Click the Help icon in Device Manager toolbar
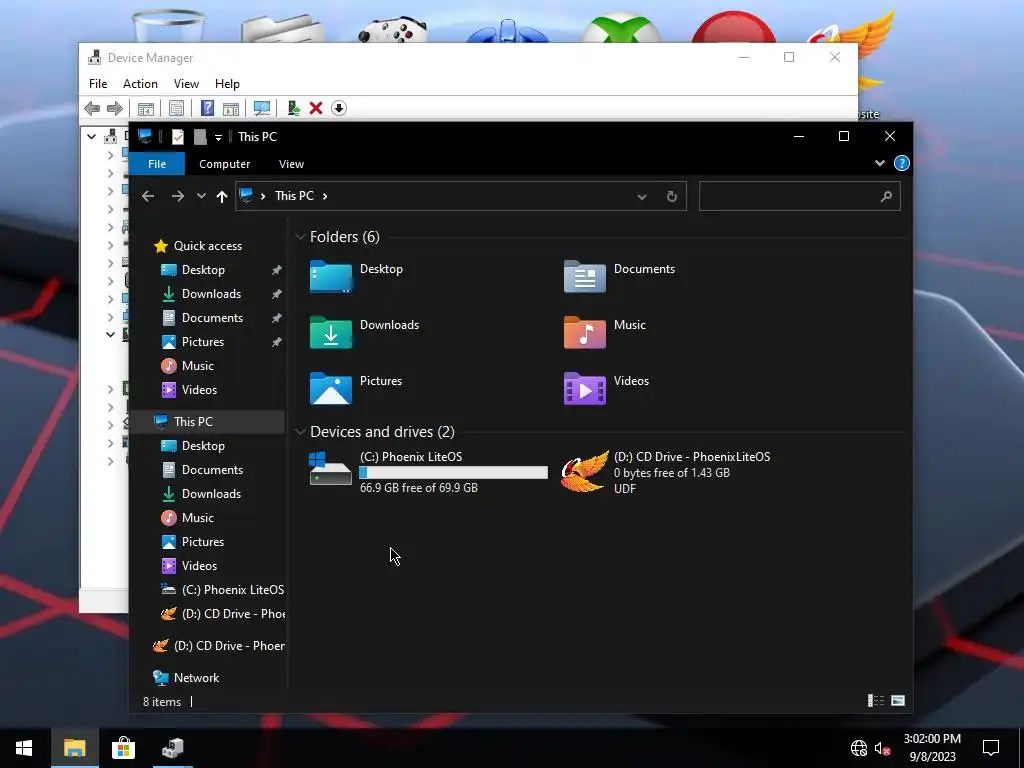The image size is (1024, 768). click(x=207, y=108)
